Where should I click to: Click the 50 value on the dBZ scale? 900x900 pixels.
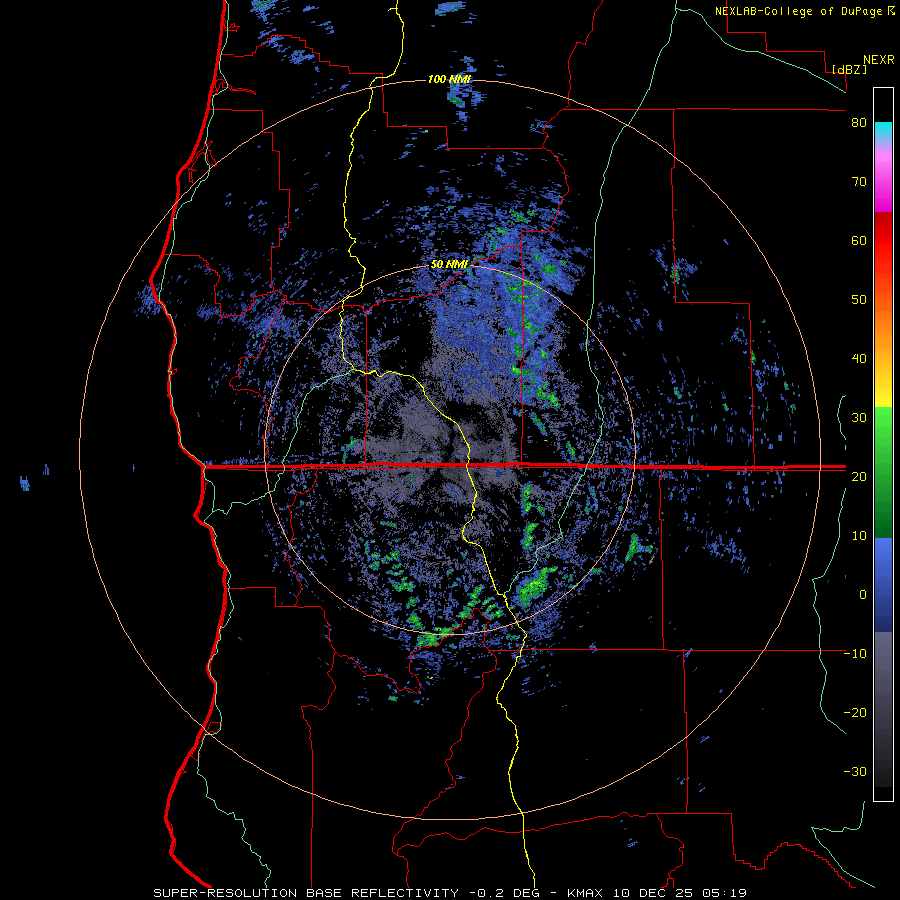point(859,300)
